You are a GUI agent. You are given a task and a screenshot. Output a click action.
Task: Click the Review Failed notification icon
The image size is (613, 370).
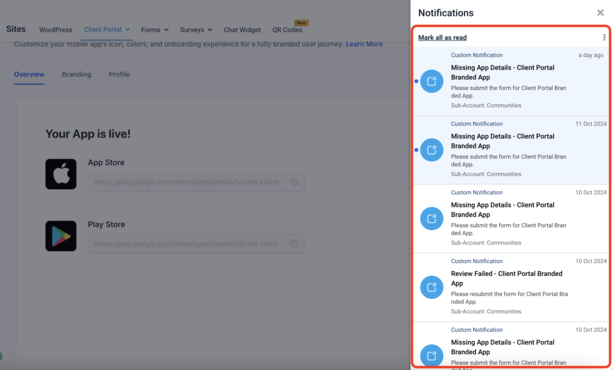[432, 287]
